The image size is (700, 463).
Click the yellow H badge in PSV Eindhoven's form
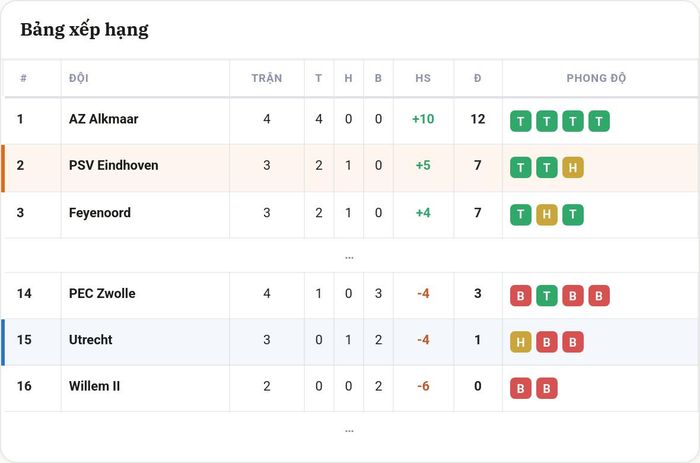pos(573,167)
